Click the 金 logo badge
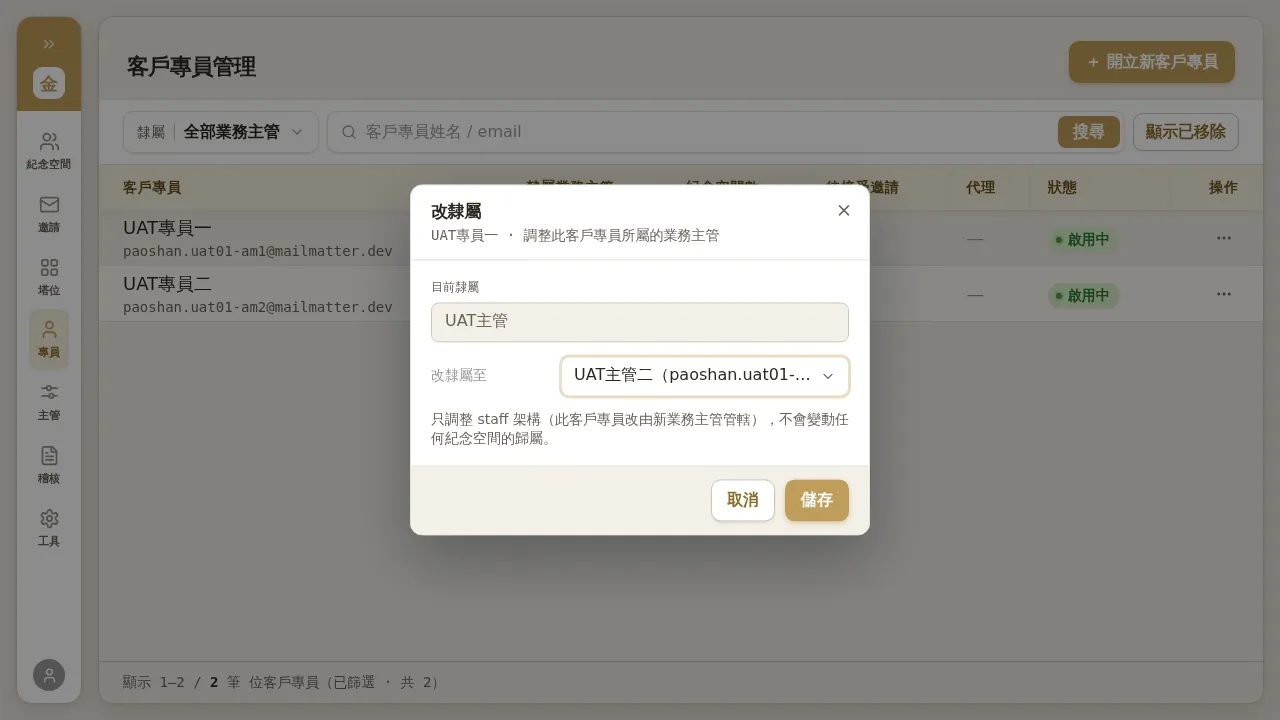 point(49,83)
